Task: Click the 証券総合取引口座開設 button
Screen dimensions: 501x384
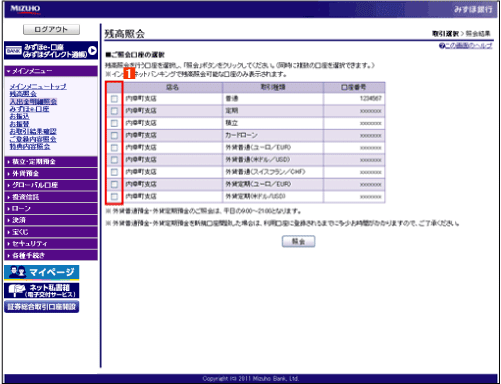Action: [42, 307]
